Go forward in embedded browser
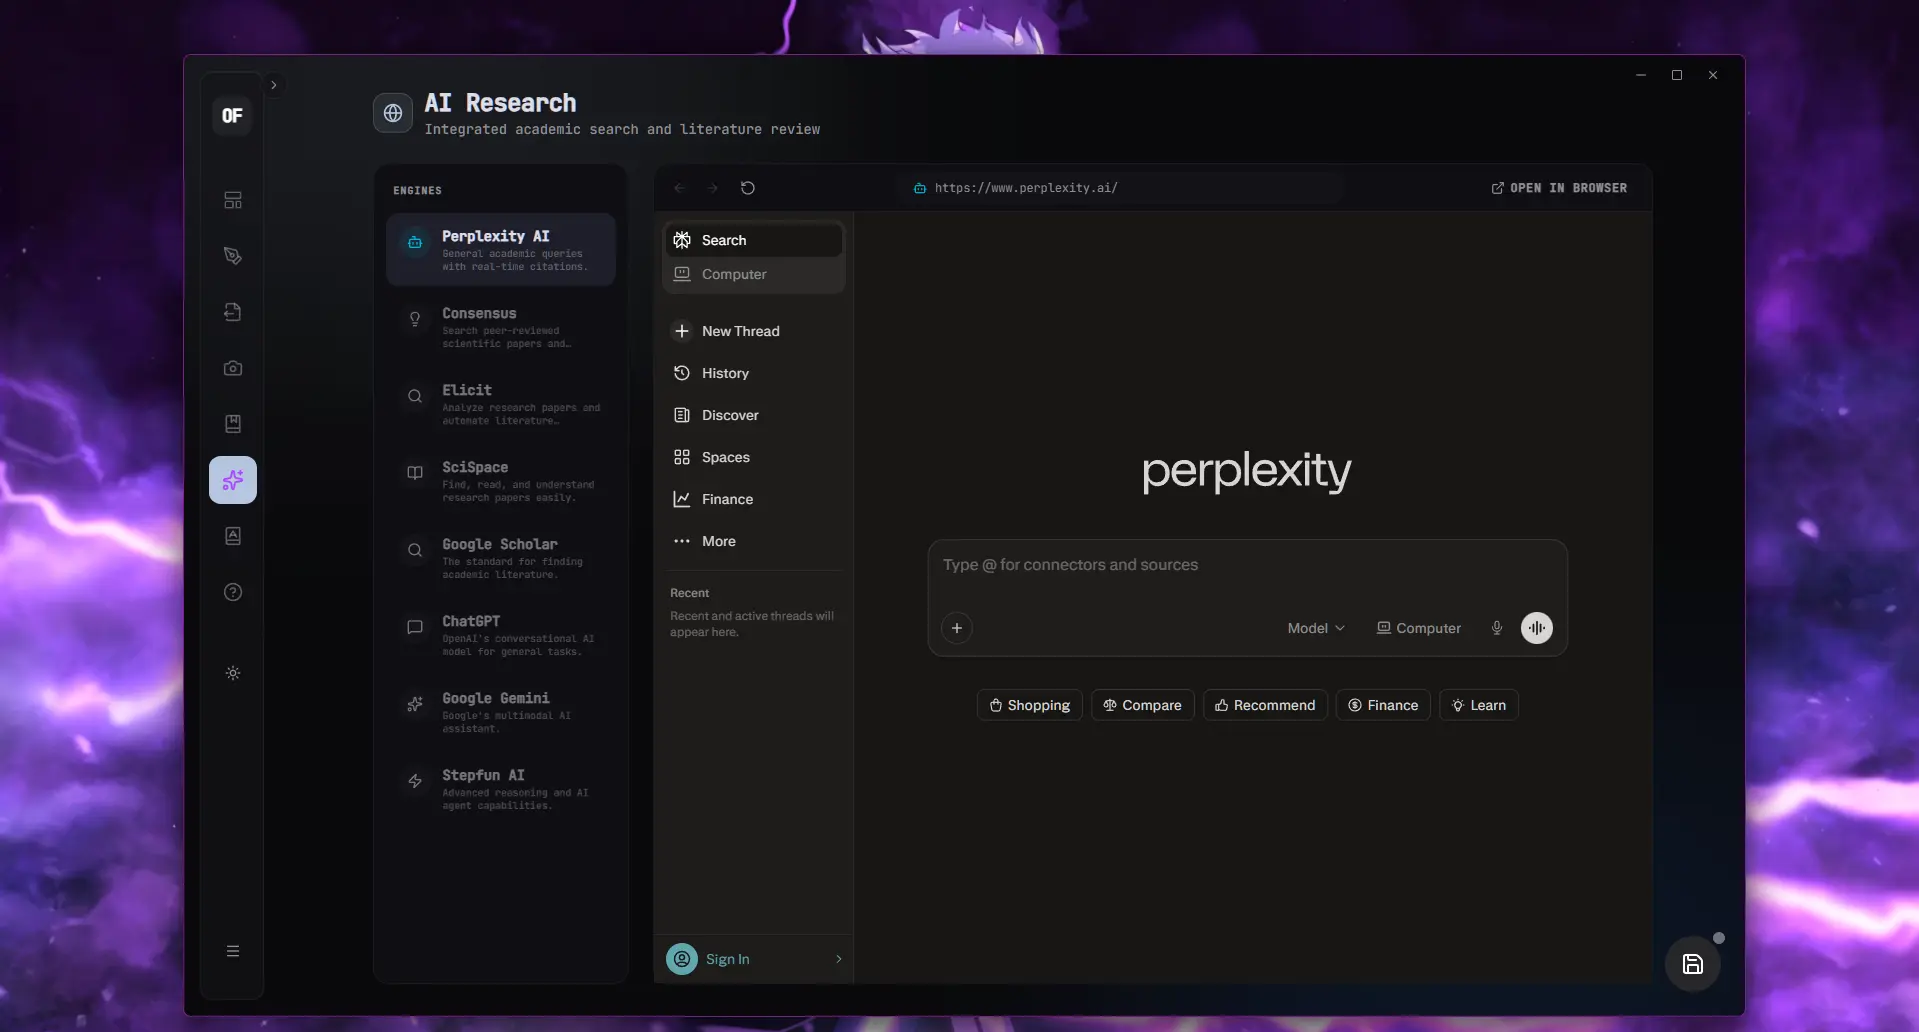Viewport: 1919px width, 1032px height. [712, 188]
